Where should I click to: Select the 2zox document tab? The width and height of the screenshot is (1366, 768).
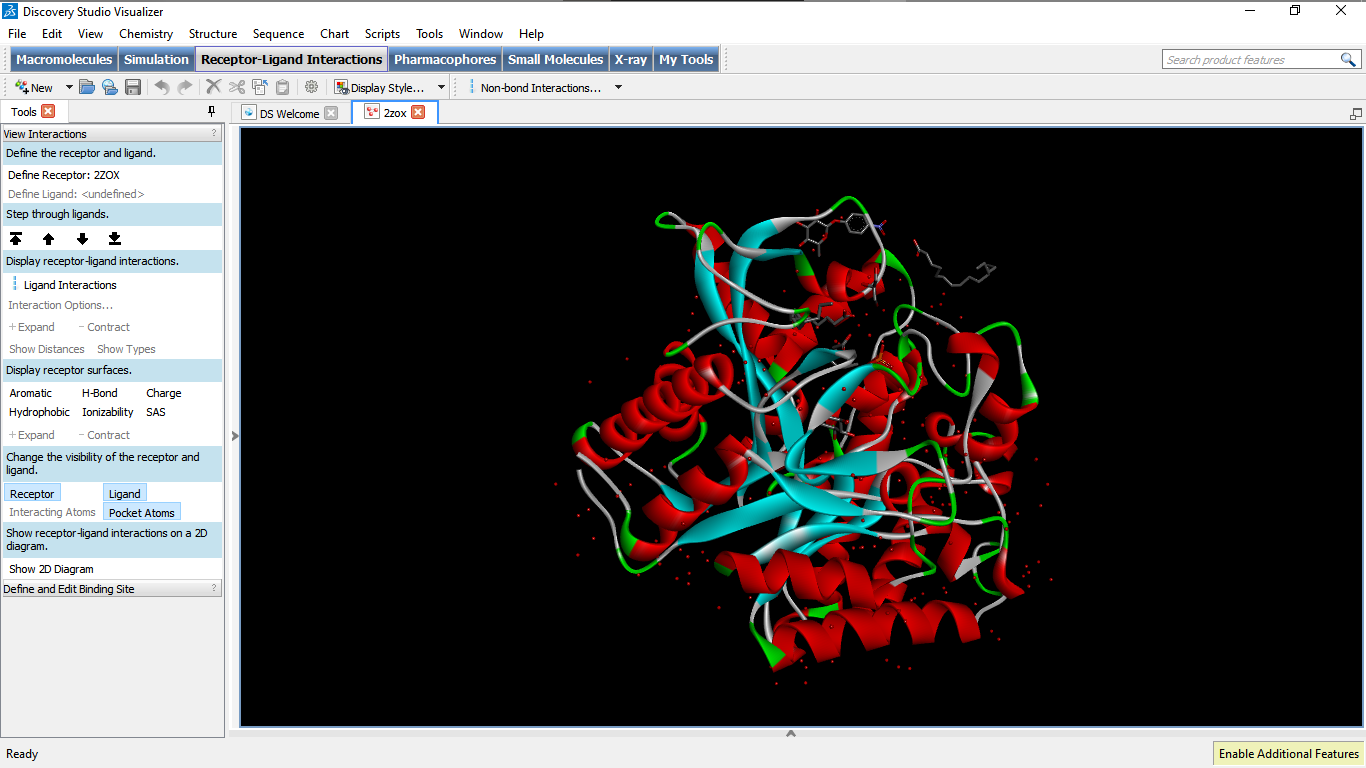[395, 112]
